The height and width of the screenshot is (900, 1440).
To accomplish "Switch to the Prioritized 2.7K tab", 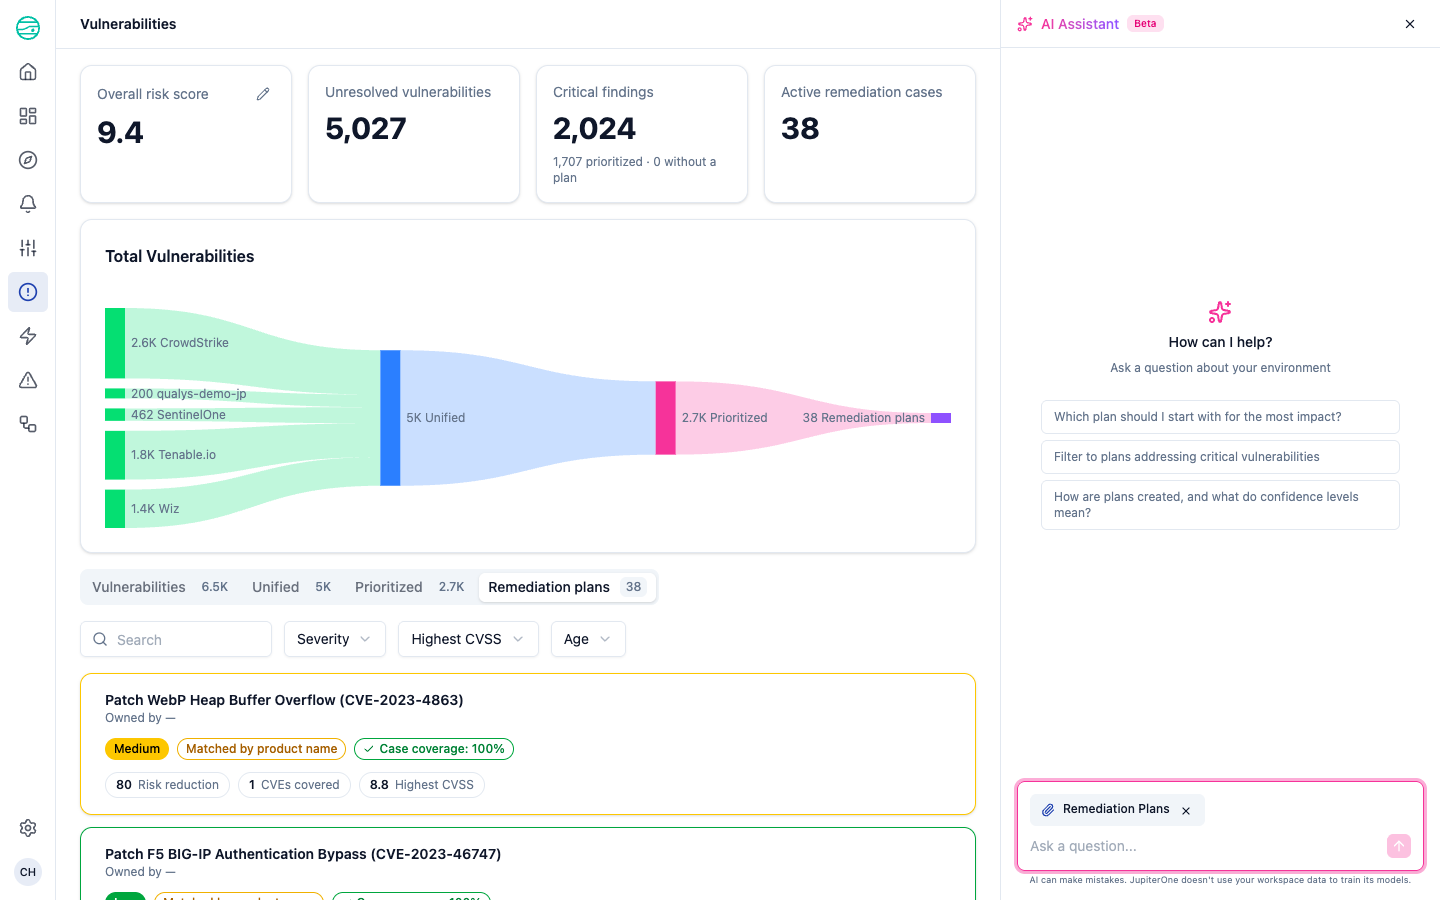I will tap(409, 587).
